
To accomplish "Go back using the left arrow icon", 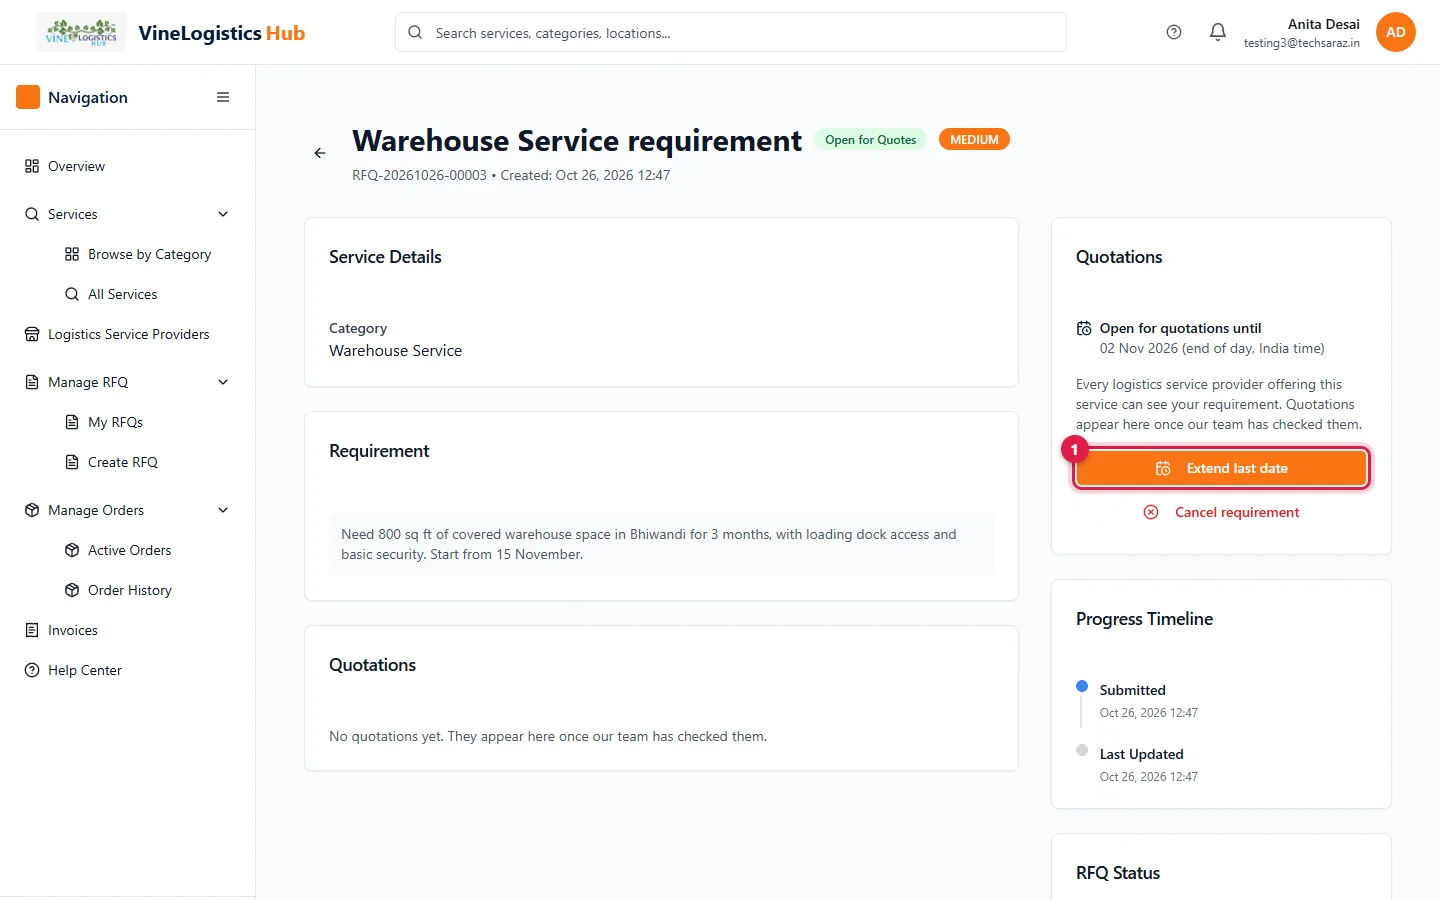I will click(320, 153).
